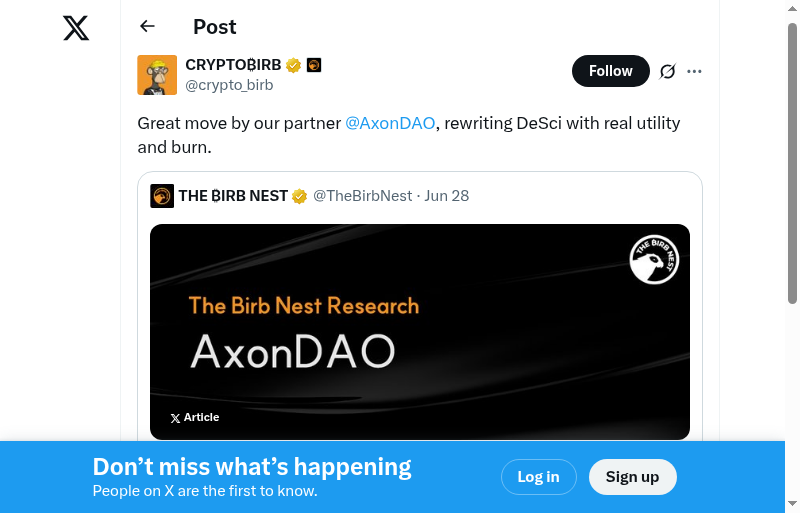The width and height of the screenshot is (800, 513).
Task: Click the gold verified badge beside CRYPTOBIRB
Action: tap(293, 66)
